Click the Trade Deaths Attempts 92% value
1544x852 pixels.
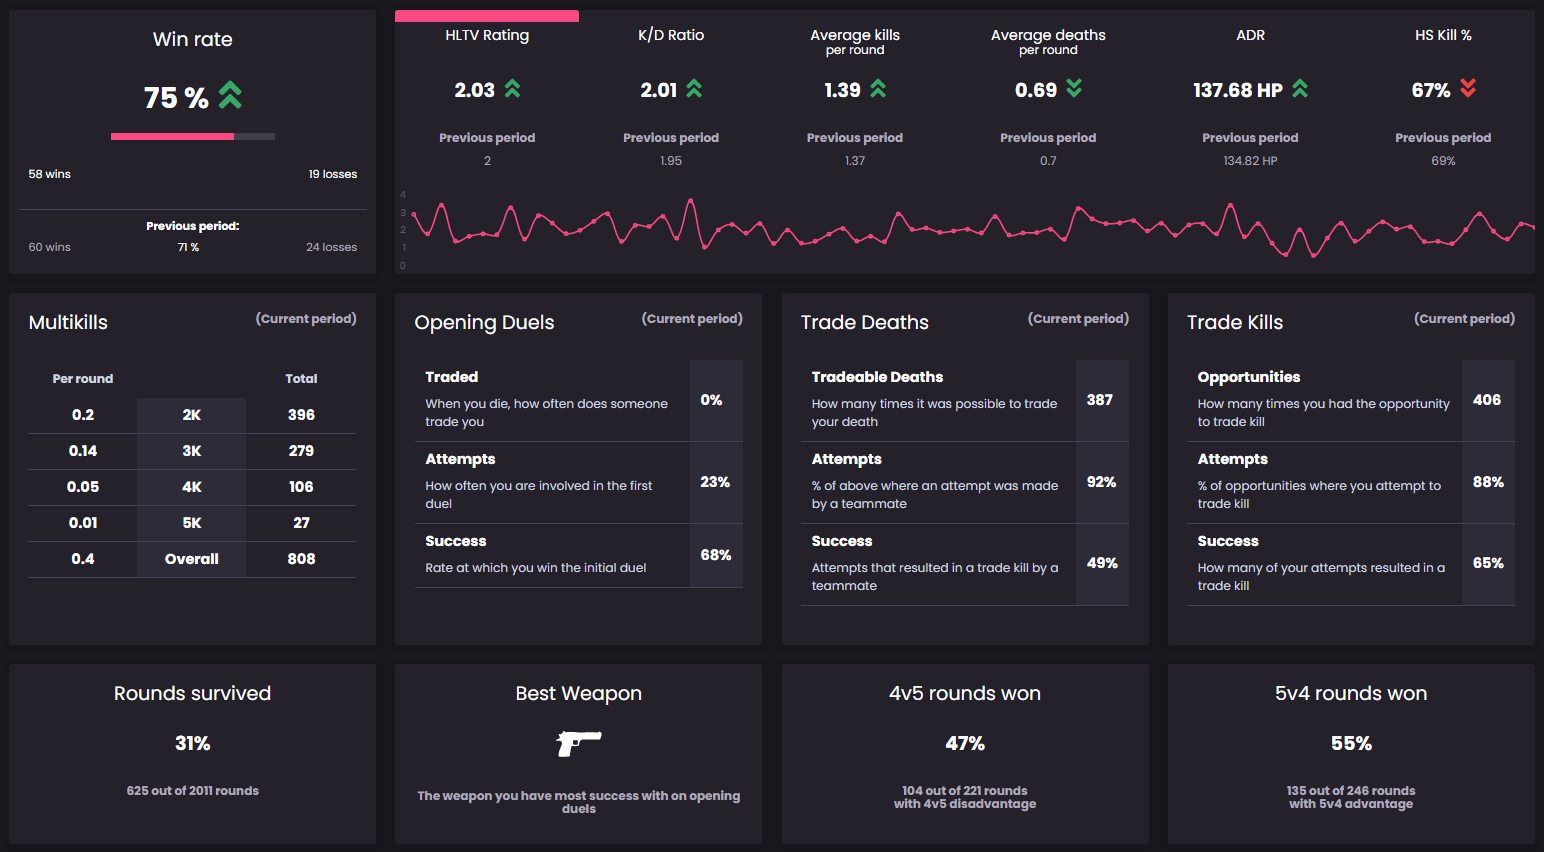click(1101, 482)
